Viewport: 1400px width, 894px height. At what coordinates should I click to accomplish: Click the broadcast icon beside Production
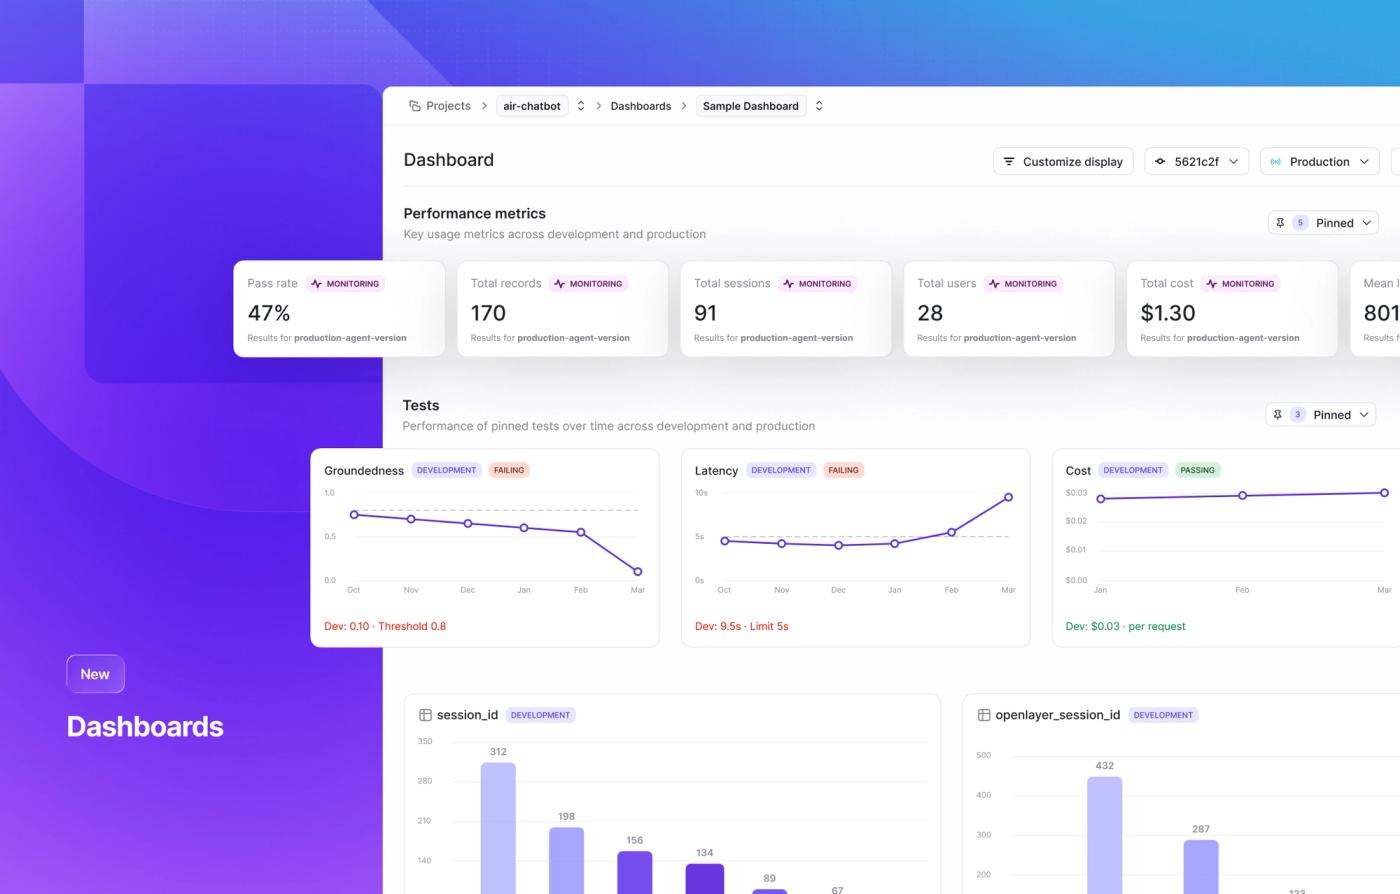(x=1276, y=161)
